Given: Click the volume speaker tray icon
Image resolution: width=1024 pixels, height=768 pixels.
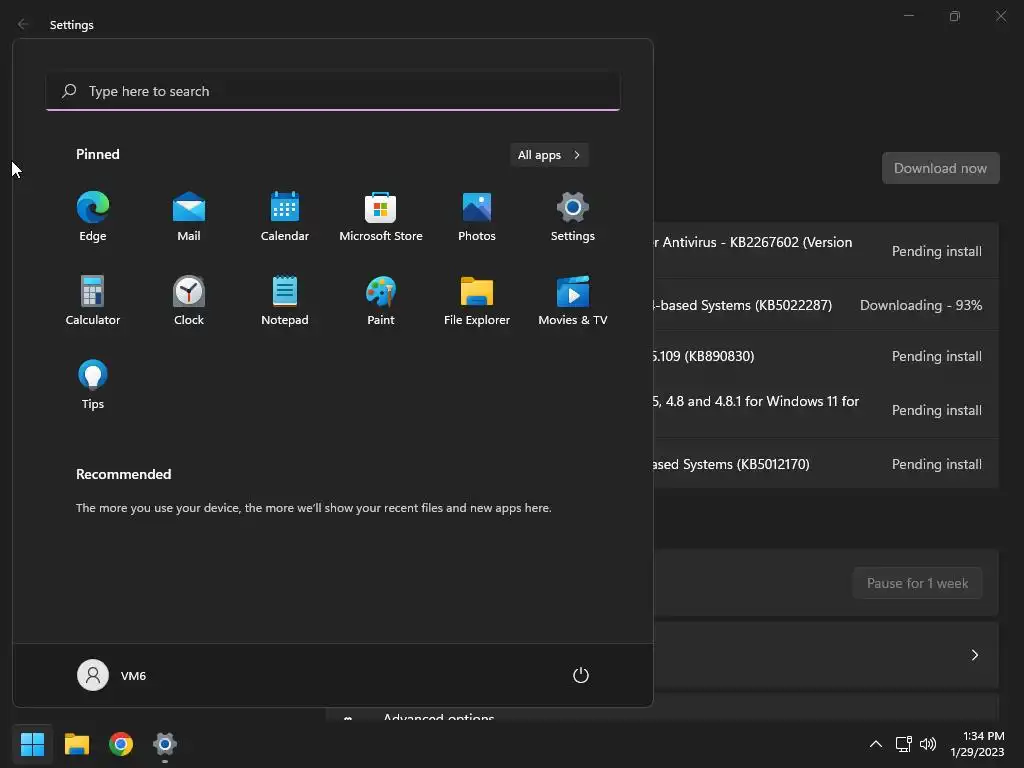Looking at the screenshot, I should click(x=927, y=744).
